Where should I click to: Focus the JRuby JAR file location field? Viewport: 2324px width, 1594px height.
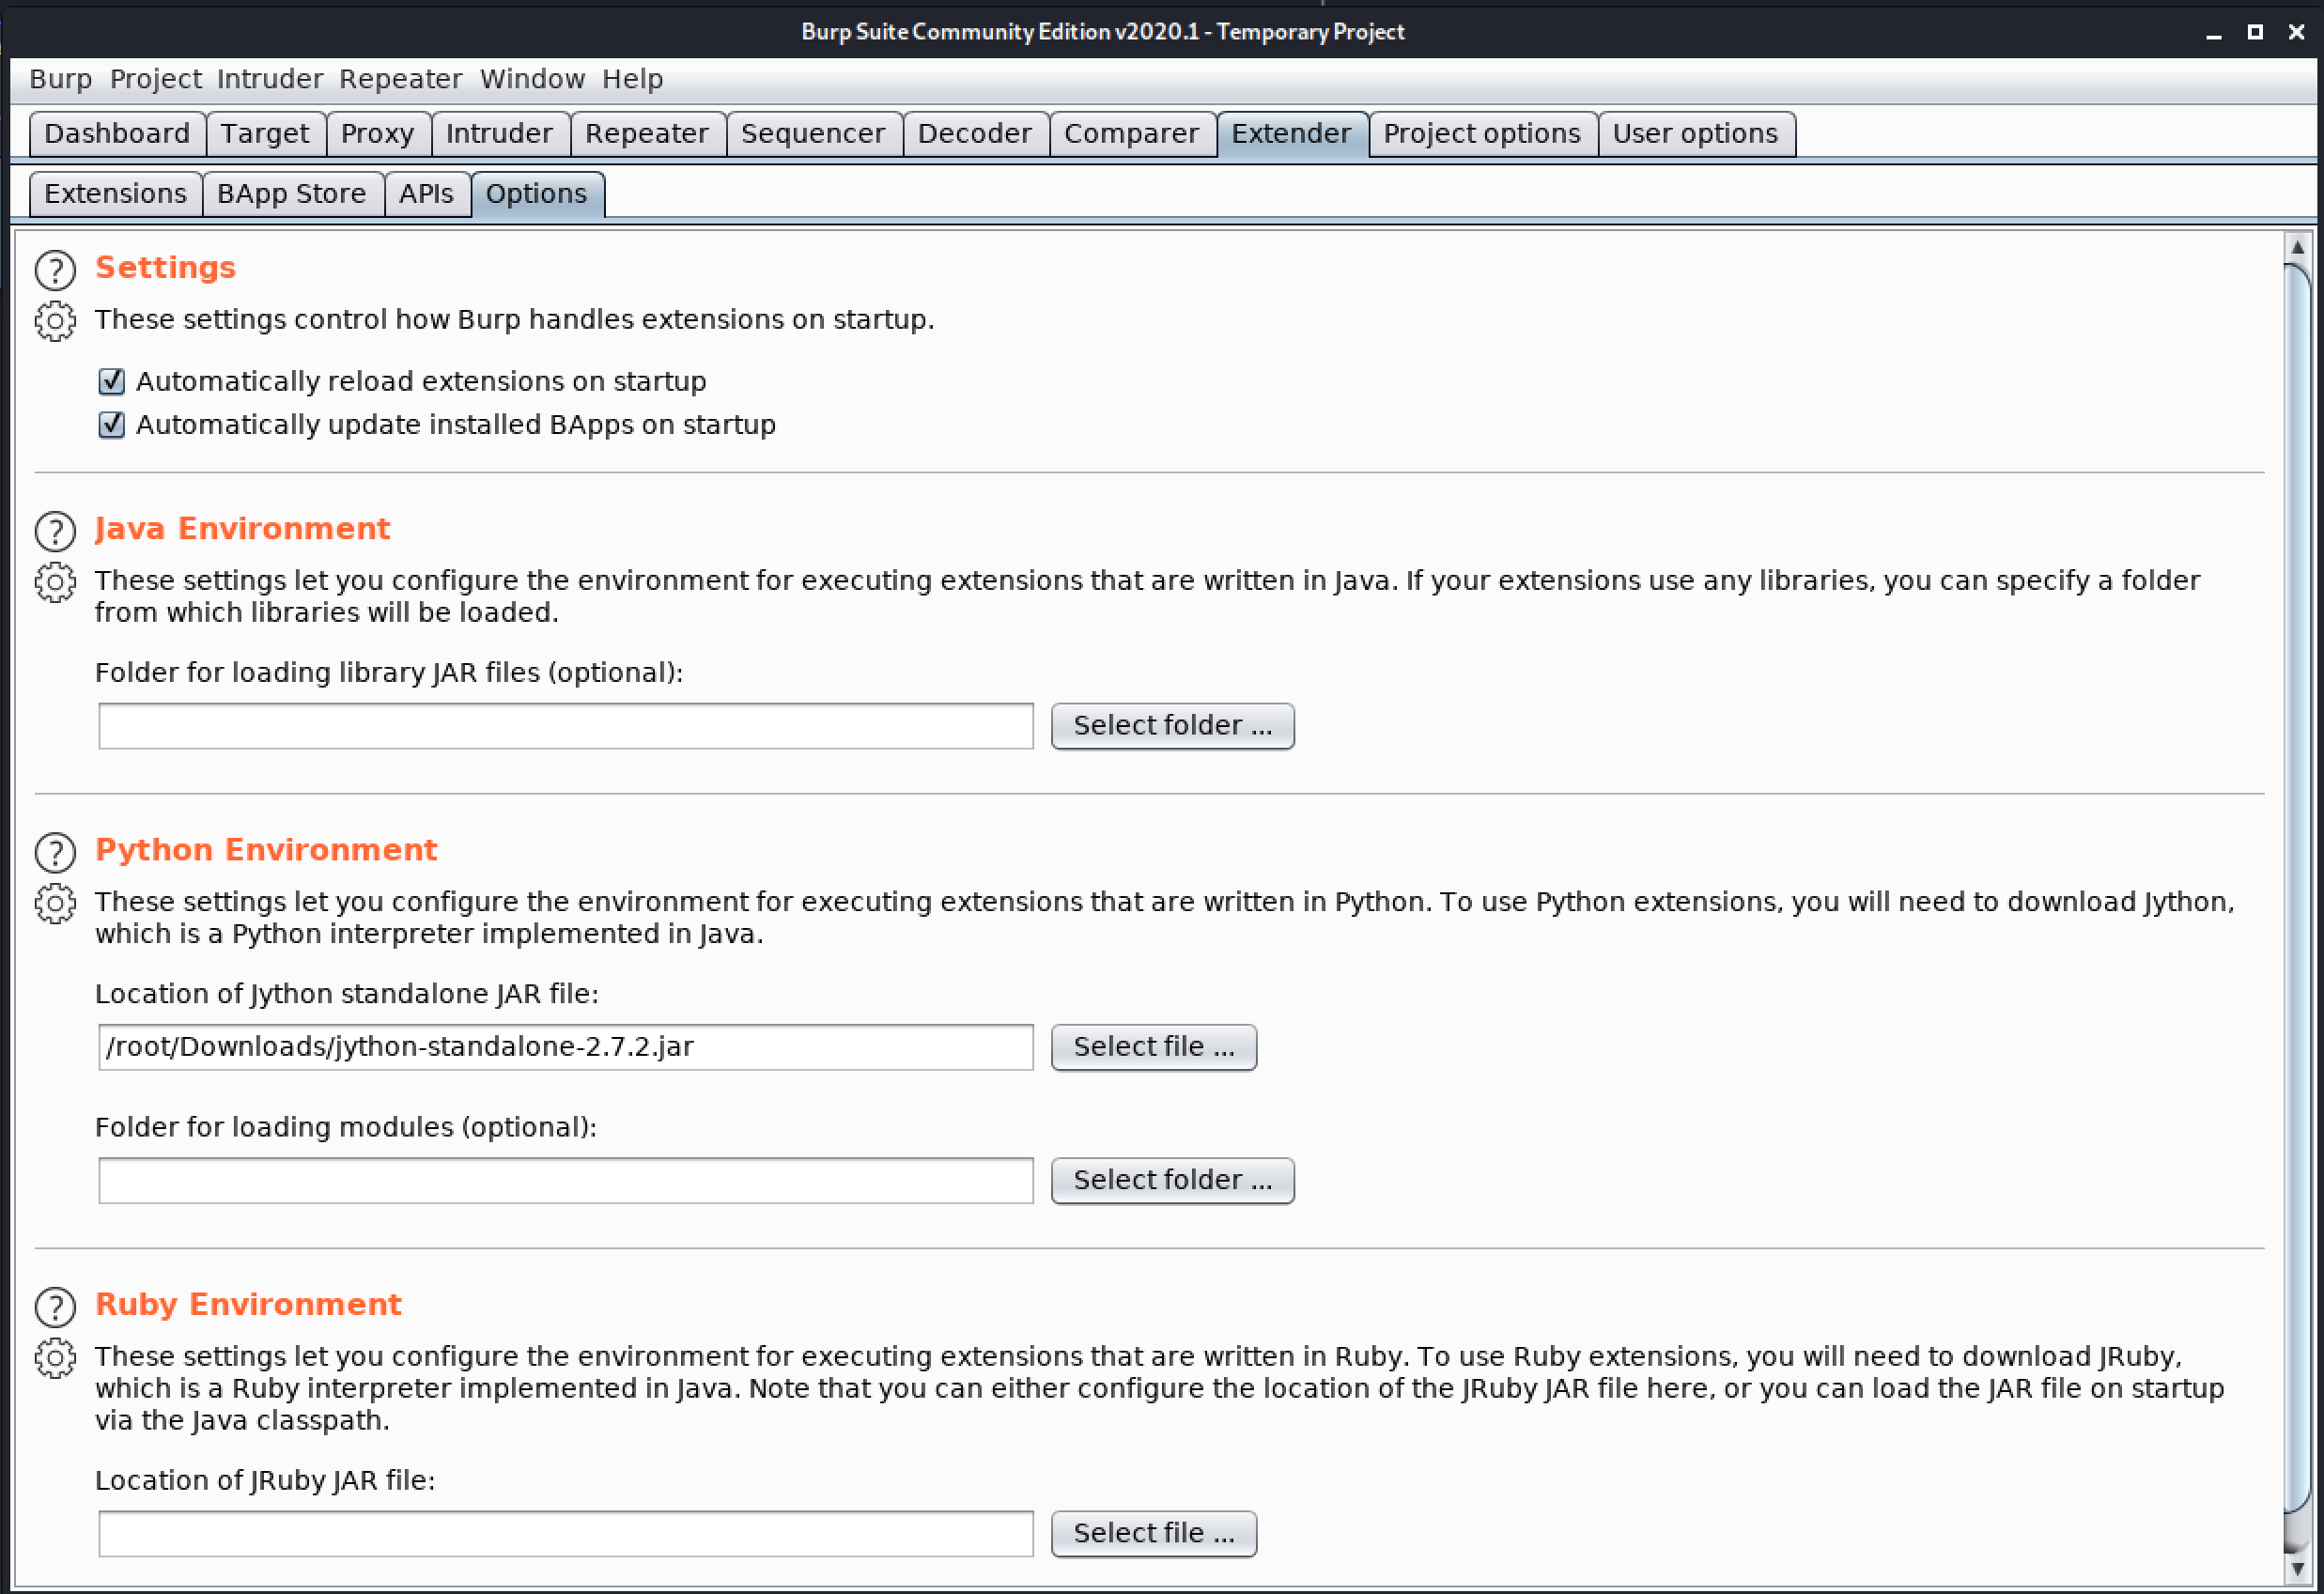pyautogui.click(x=566, y=1534)
